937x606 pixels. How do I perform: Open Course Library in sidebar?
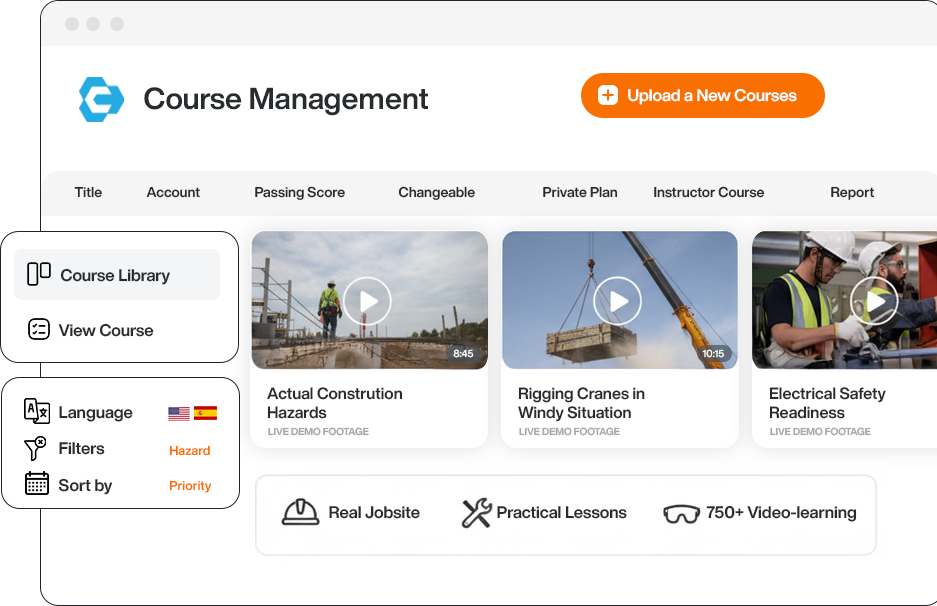[x=116, y=275]
